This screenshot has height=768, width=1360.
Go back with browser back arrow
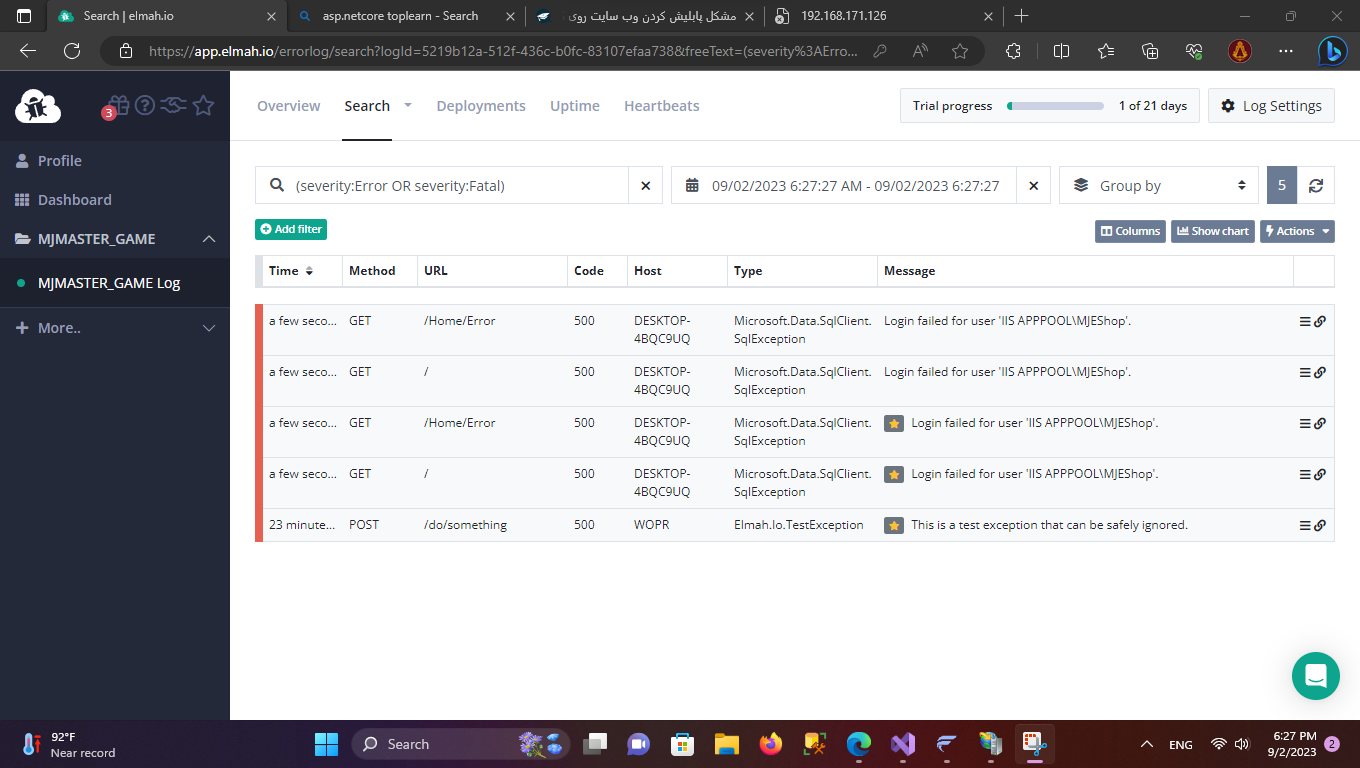[x=28, y=51]
